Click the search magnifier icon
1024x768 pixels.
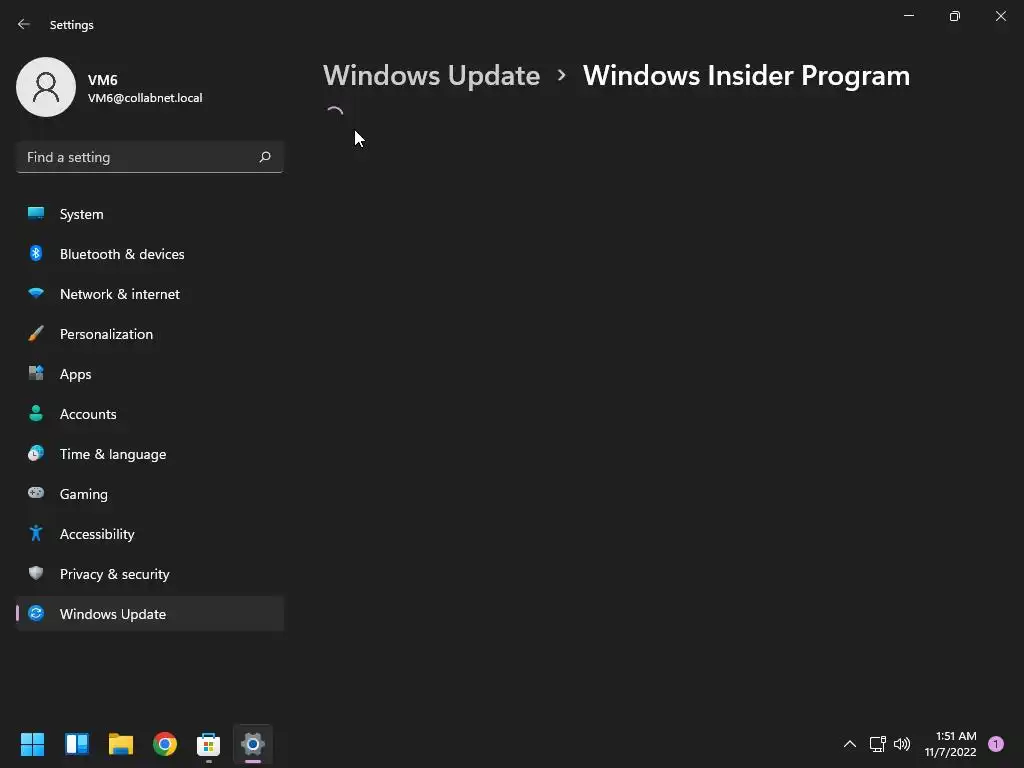coord(264,157)
